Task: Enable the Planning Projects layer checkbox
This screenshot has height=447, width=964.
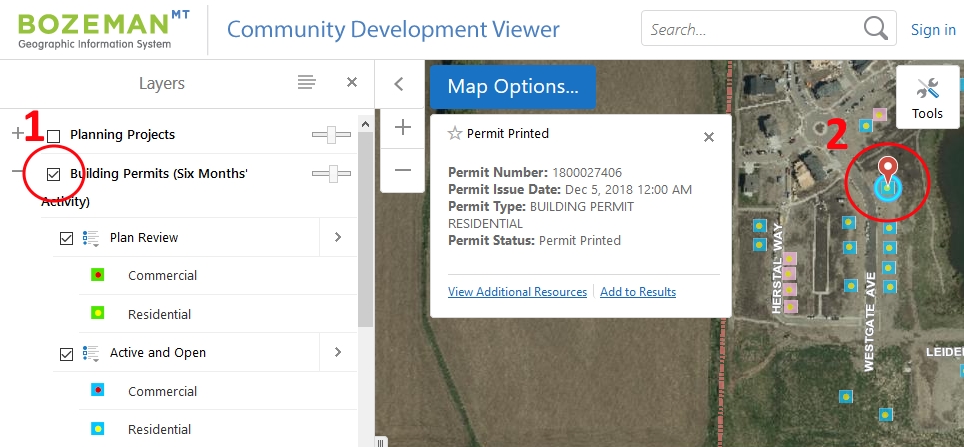Action: 54,135
